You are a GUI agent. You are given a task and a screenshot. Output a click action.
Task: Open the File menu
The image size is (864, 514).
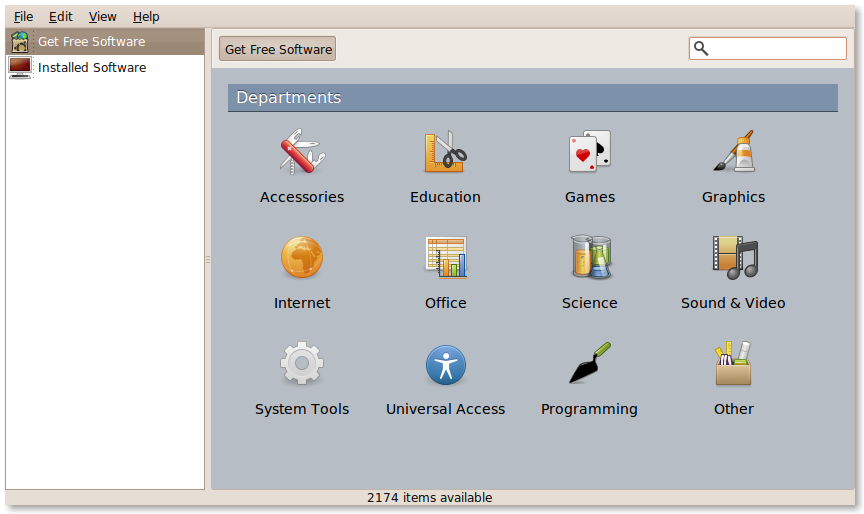click(23, 17)
